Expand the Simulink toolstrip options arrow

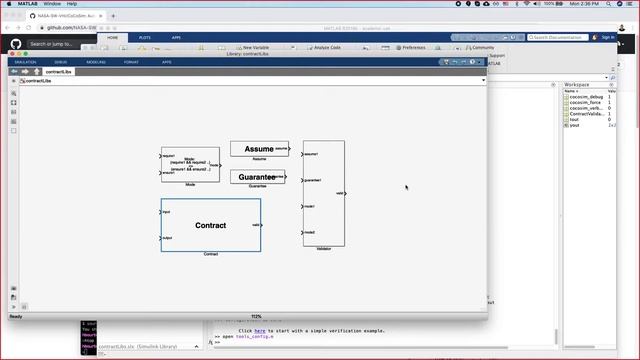(480, 62)
